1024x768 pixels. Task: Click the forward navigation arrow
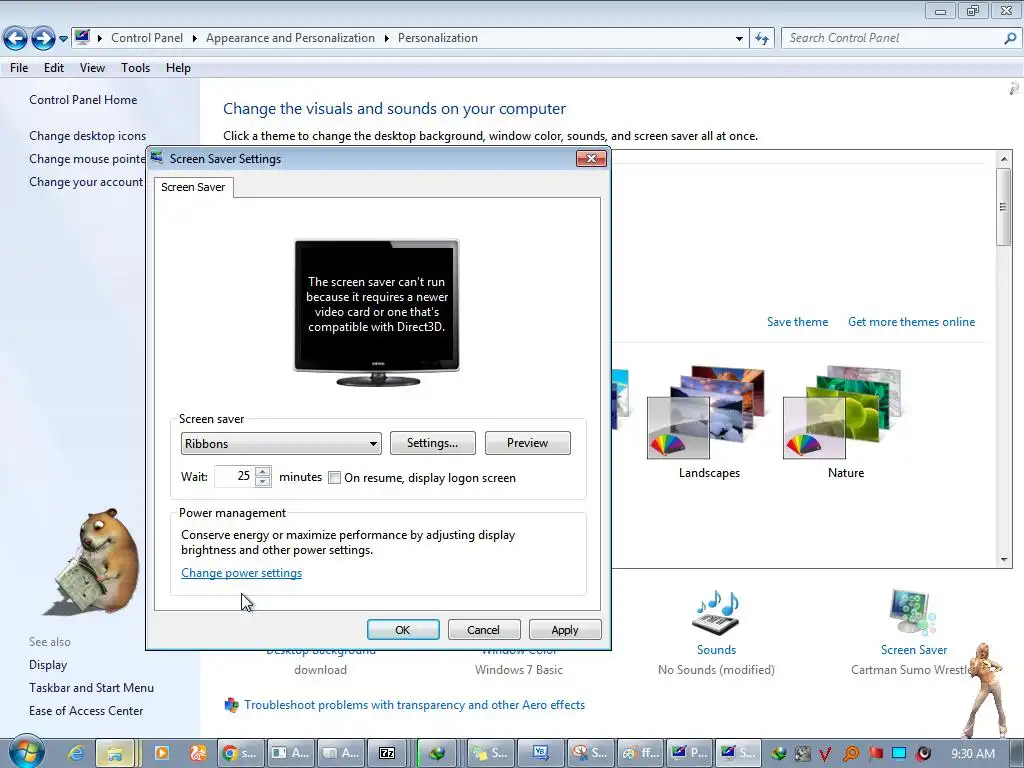tap(43, 39)
